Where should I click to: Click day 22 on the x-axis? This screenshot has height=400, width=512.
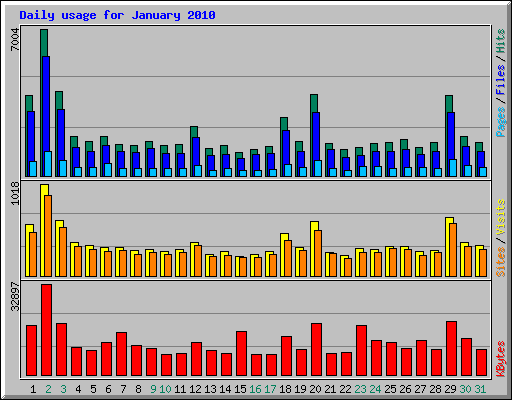click(345, 389)
